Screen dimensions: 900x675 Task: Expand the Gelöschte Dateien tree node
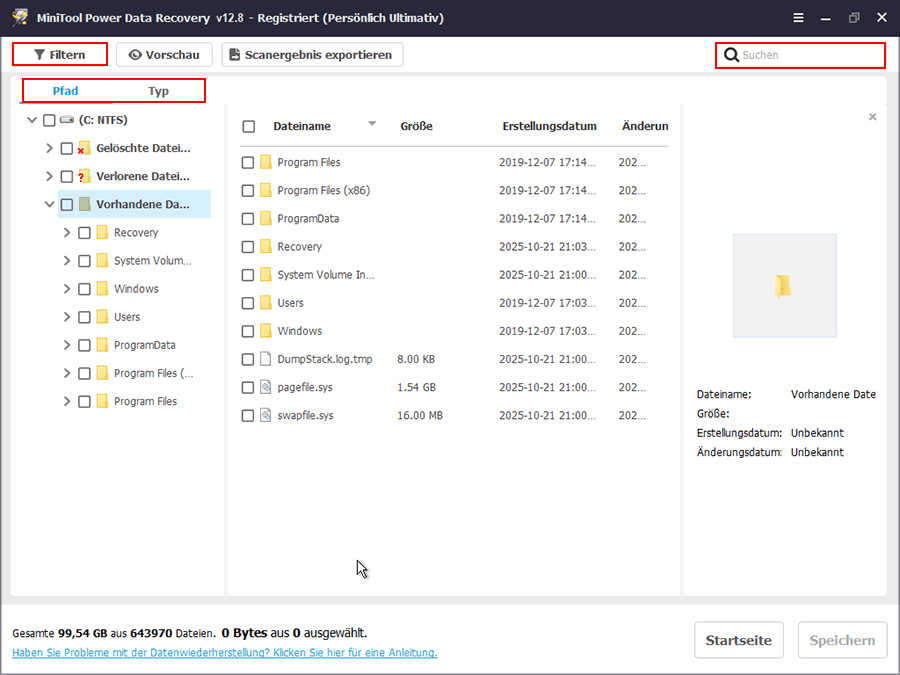48,147
